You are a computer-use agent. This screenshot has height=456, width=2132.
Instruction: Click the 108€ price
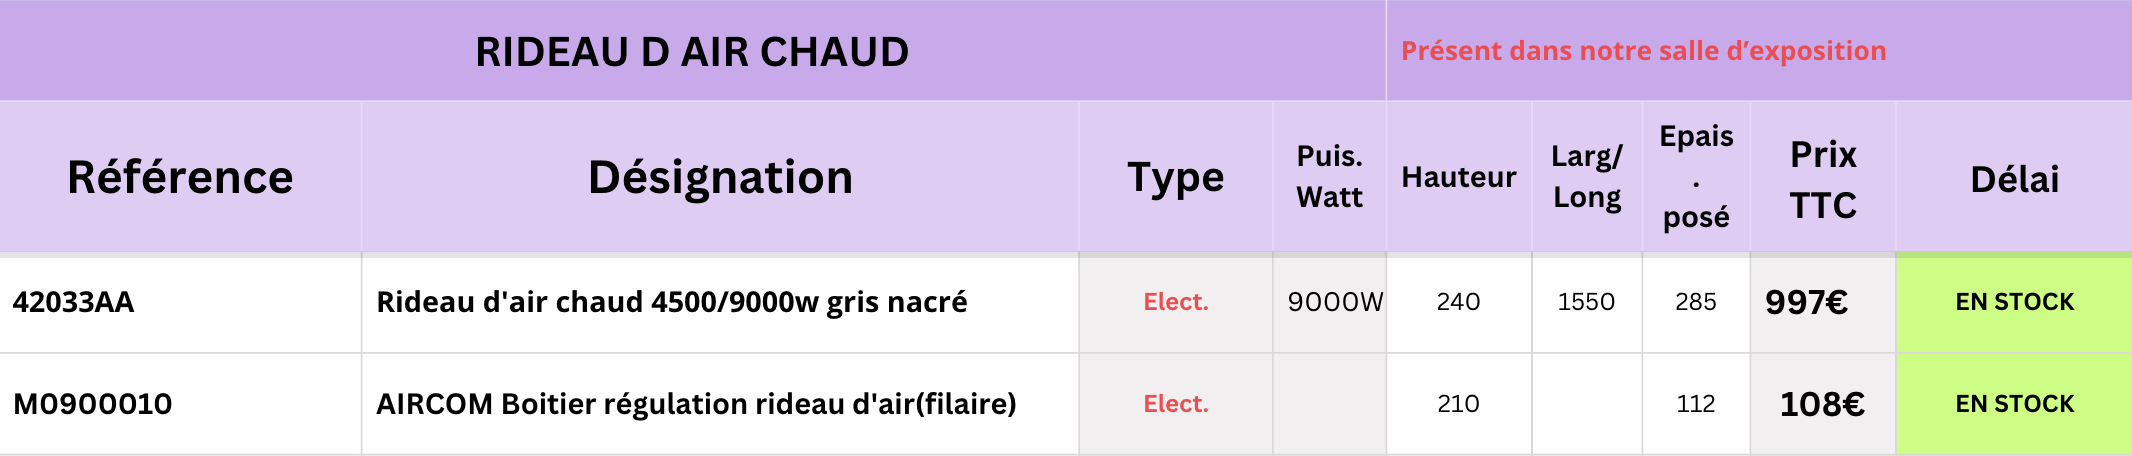[x=1822, y=404]
